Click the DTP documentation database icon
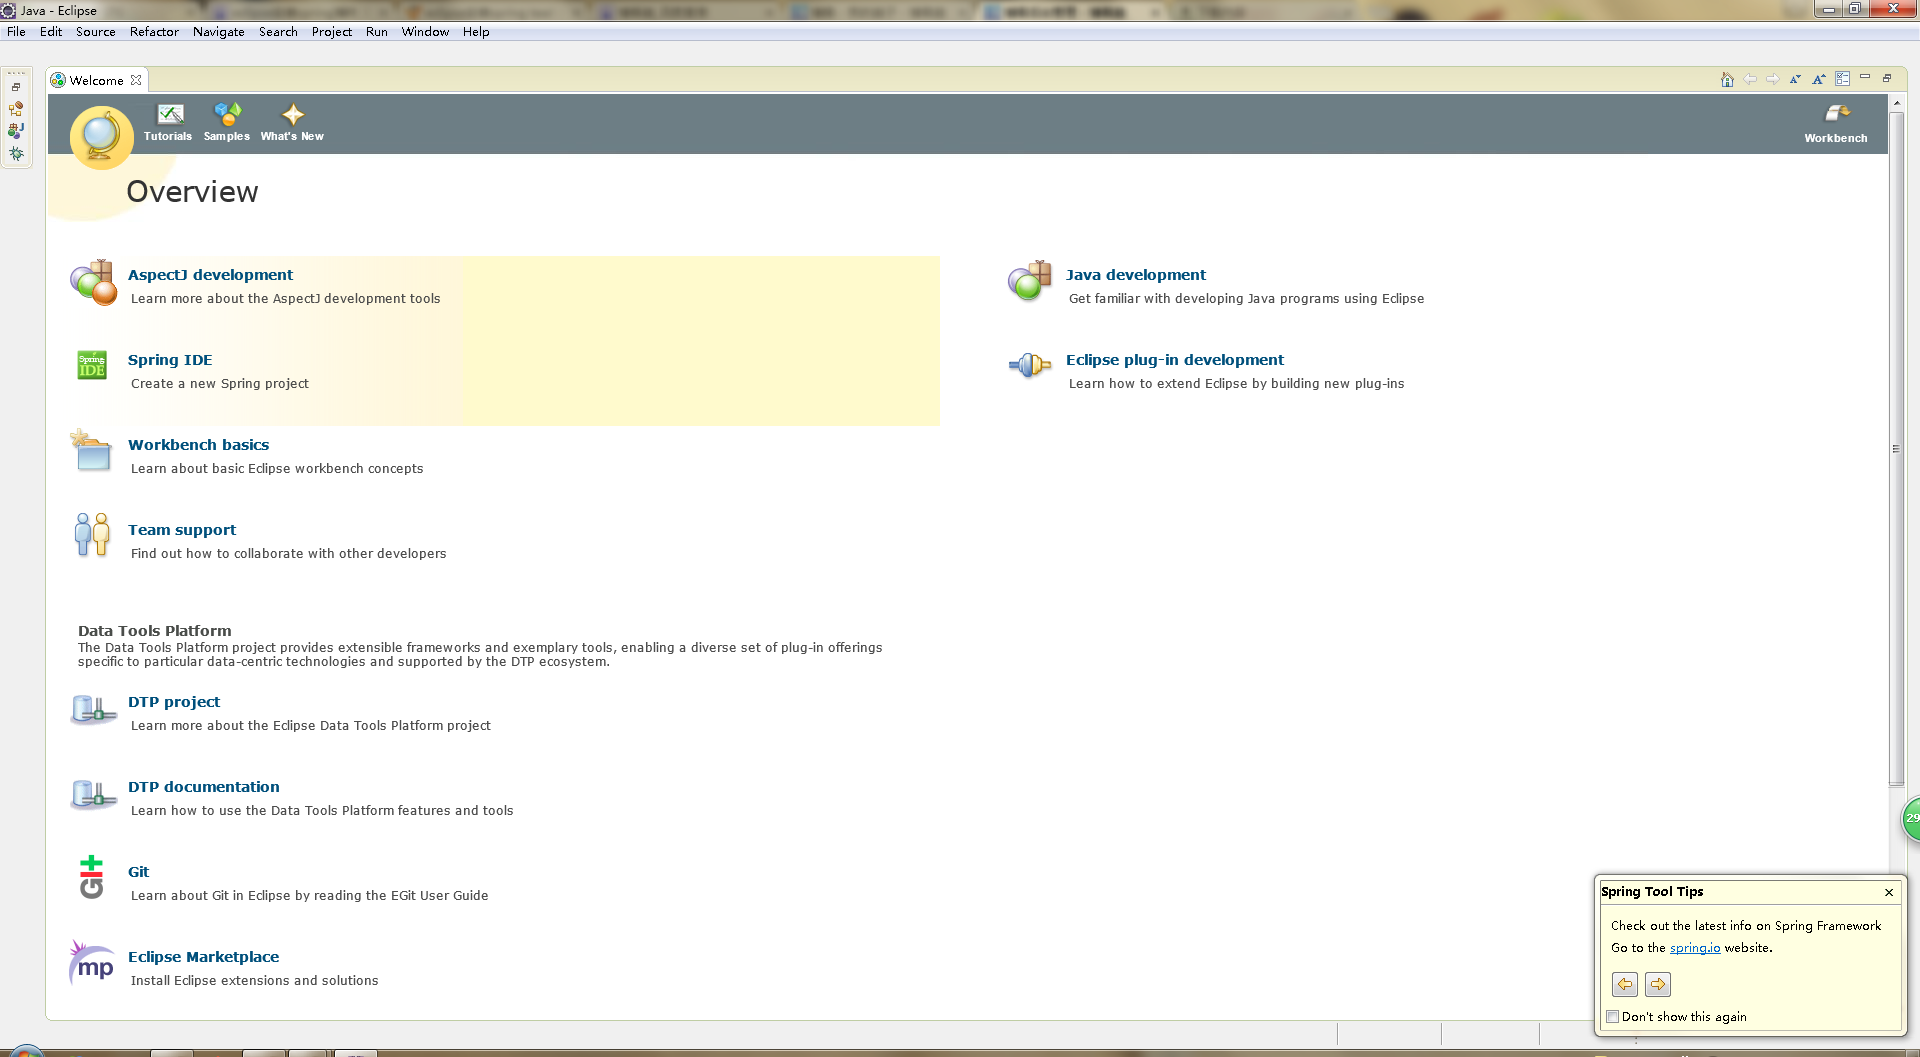The height and width of the screenshot is (1057, 1920). 93,794
